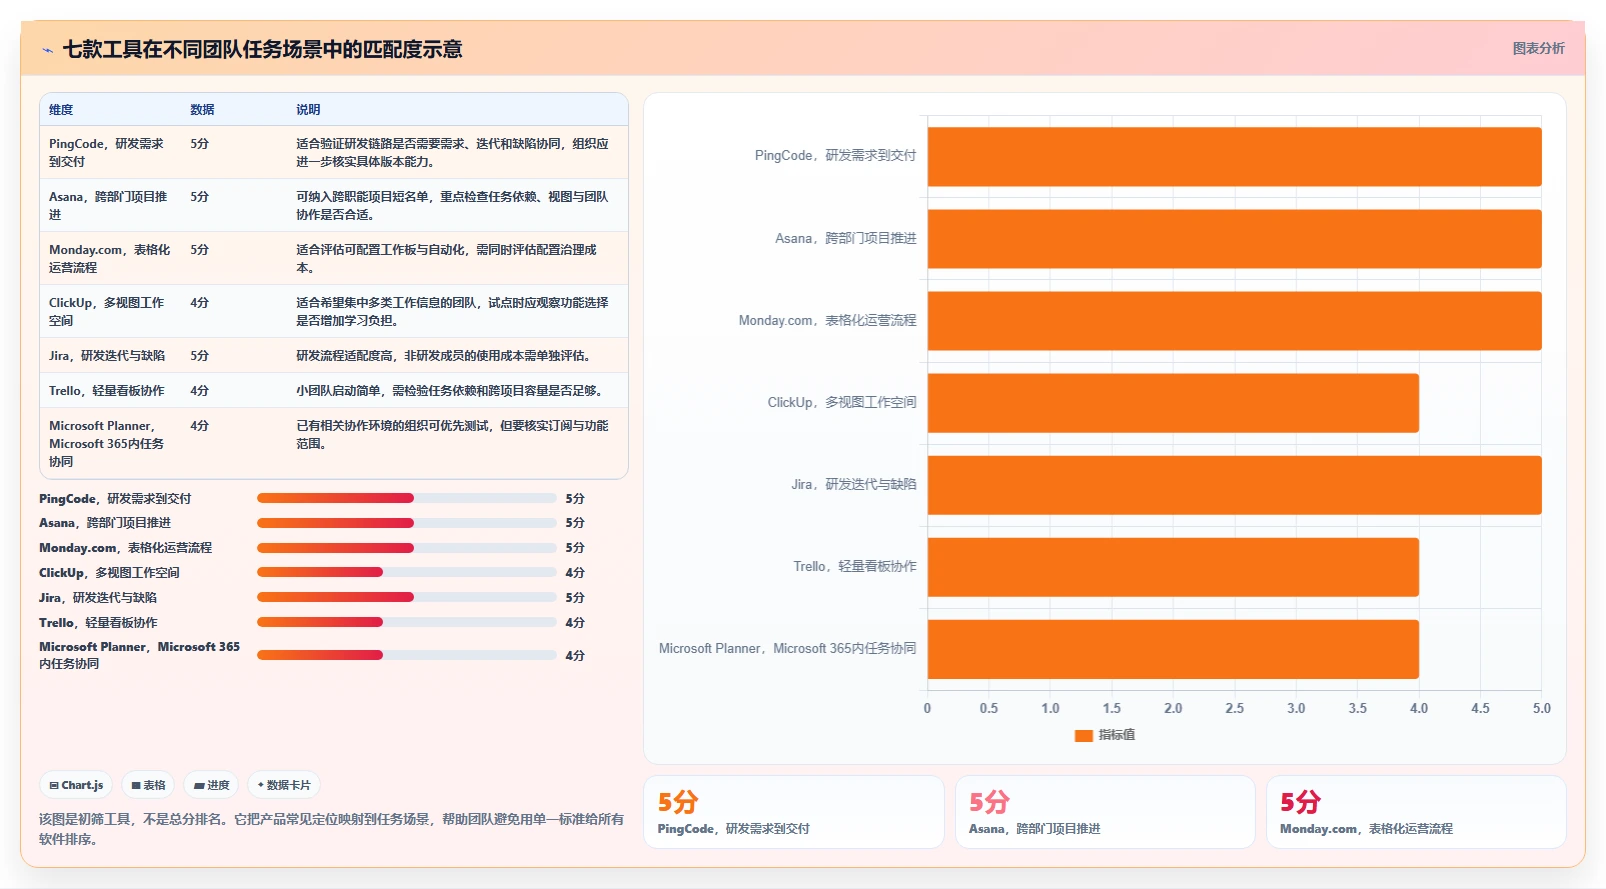Click the description starting 可纳入跨职能项目短名单
Viewport: 1606px width, 889px height.
[x=452, y=205]
